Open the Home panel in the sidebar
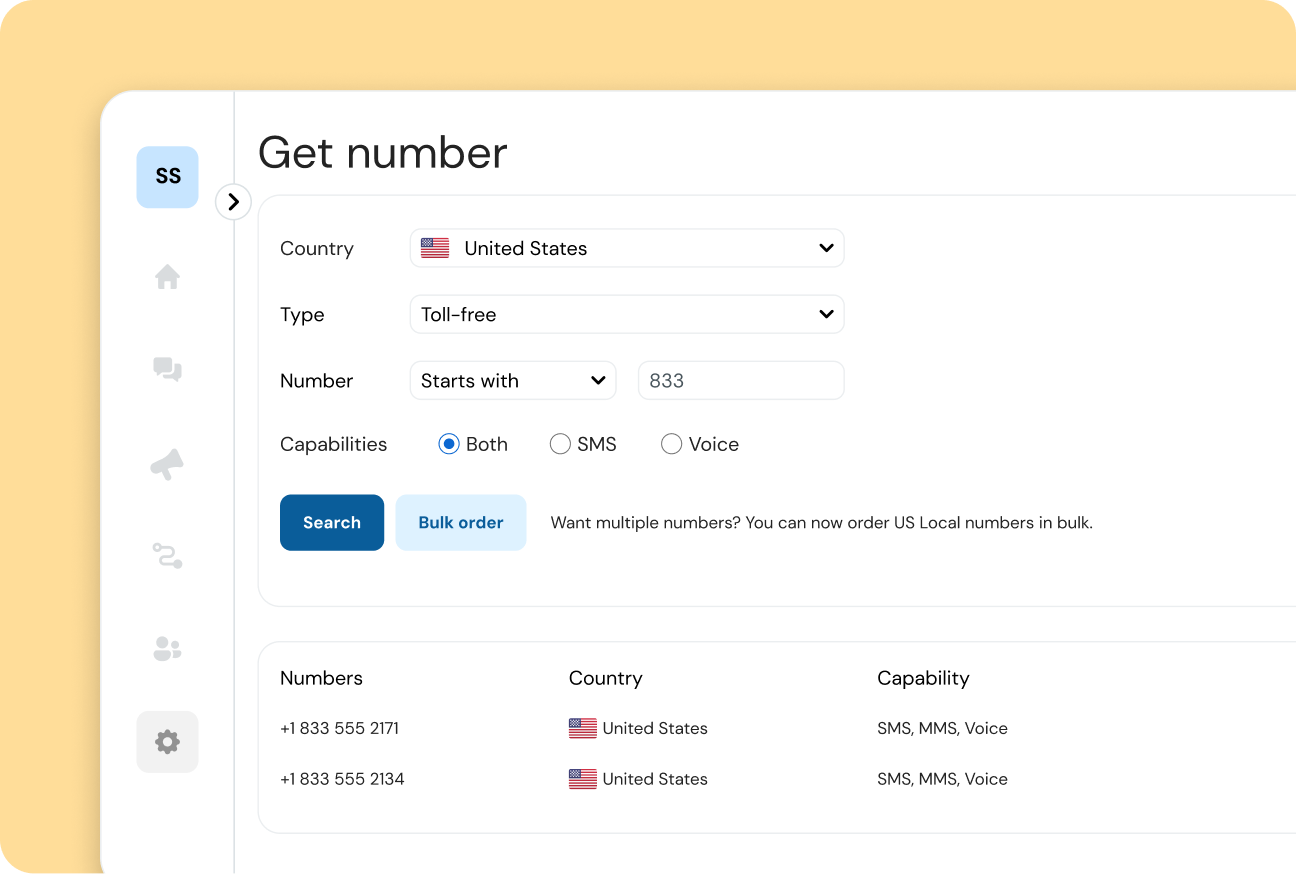Viewport: 1296px width, 874px height. click(x=167, y=277)
